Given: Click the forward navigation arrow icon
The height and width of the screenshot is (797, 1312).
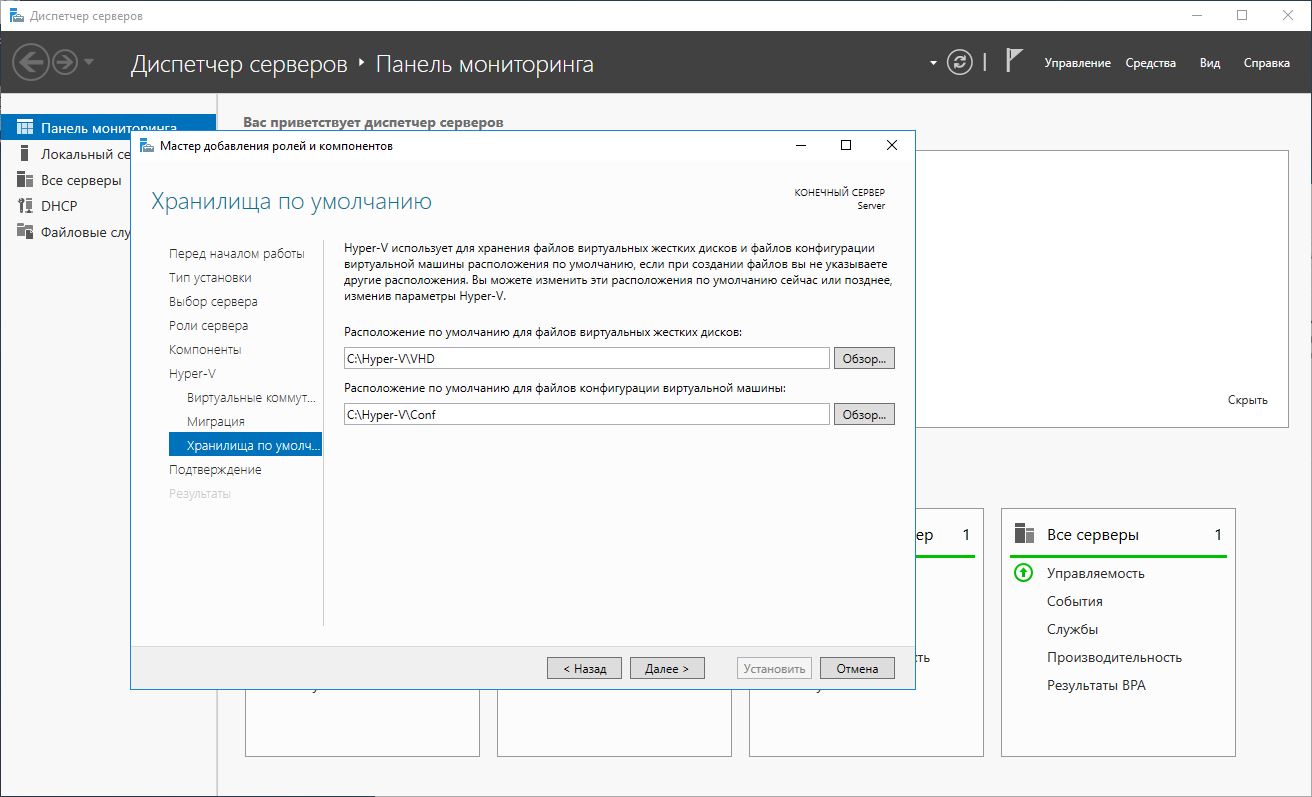Looking at the screenshot, I should (65, 63).
